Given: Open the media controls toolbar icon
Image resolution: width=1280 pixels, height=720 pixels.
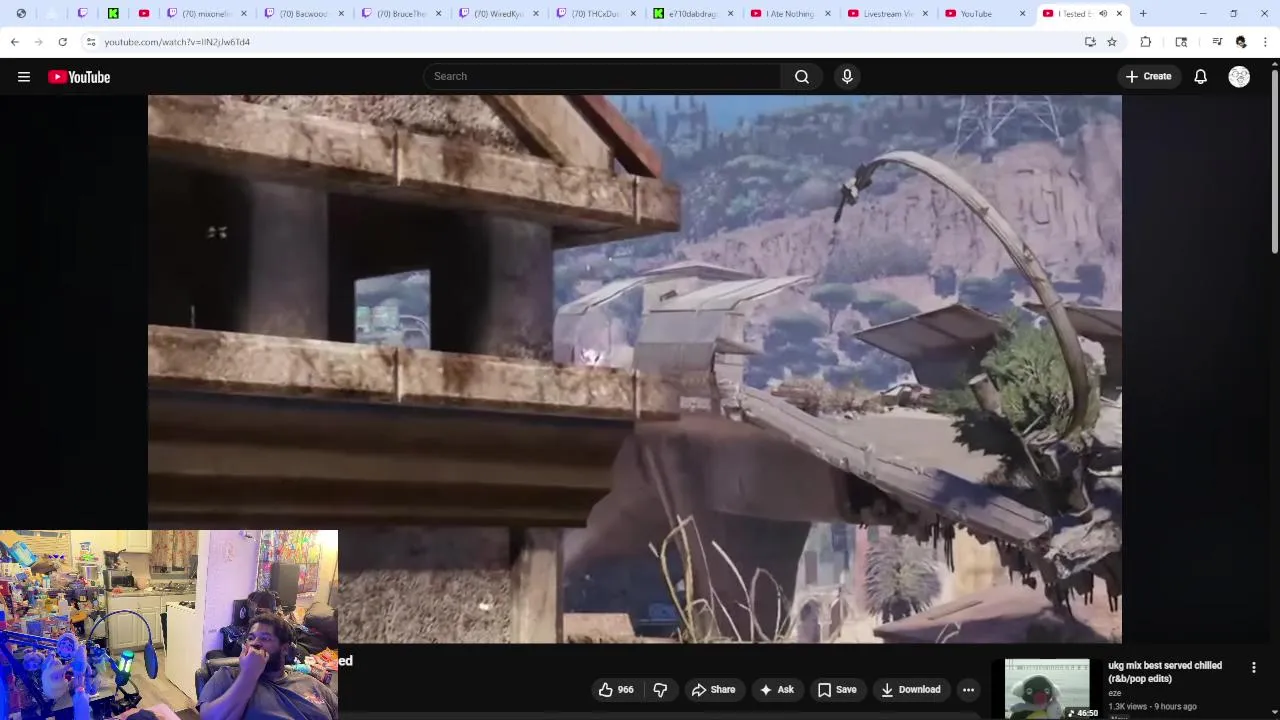Looking at the screenshot, I should 1217,42.
